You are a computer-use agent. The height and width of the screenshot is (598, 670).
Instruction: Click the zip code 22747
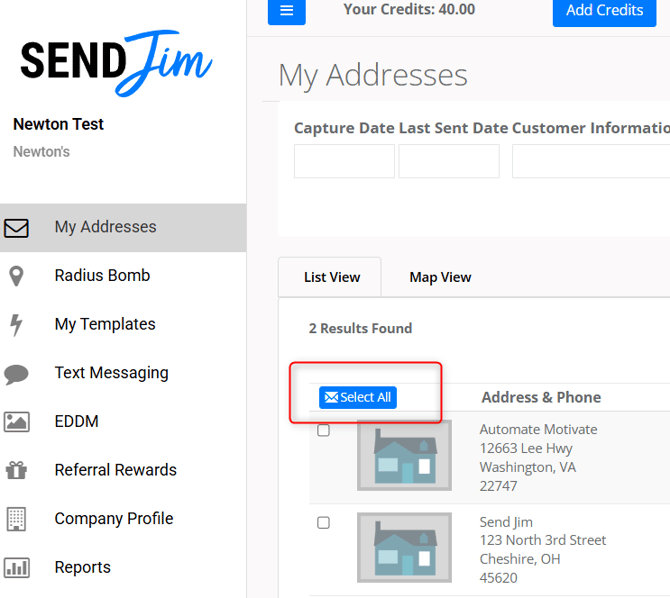[x=498, y=486]
